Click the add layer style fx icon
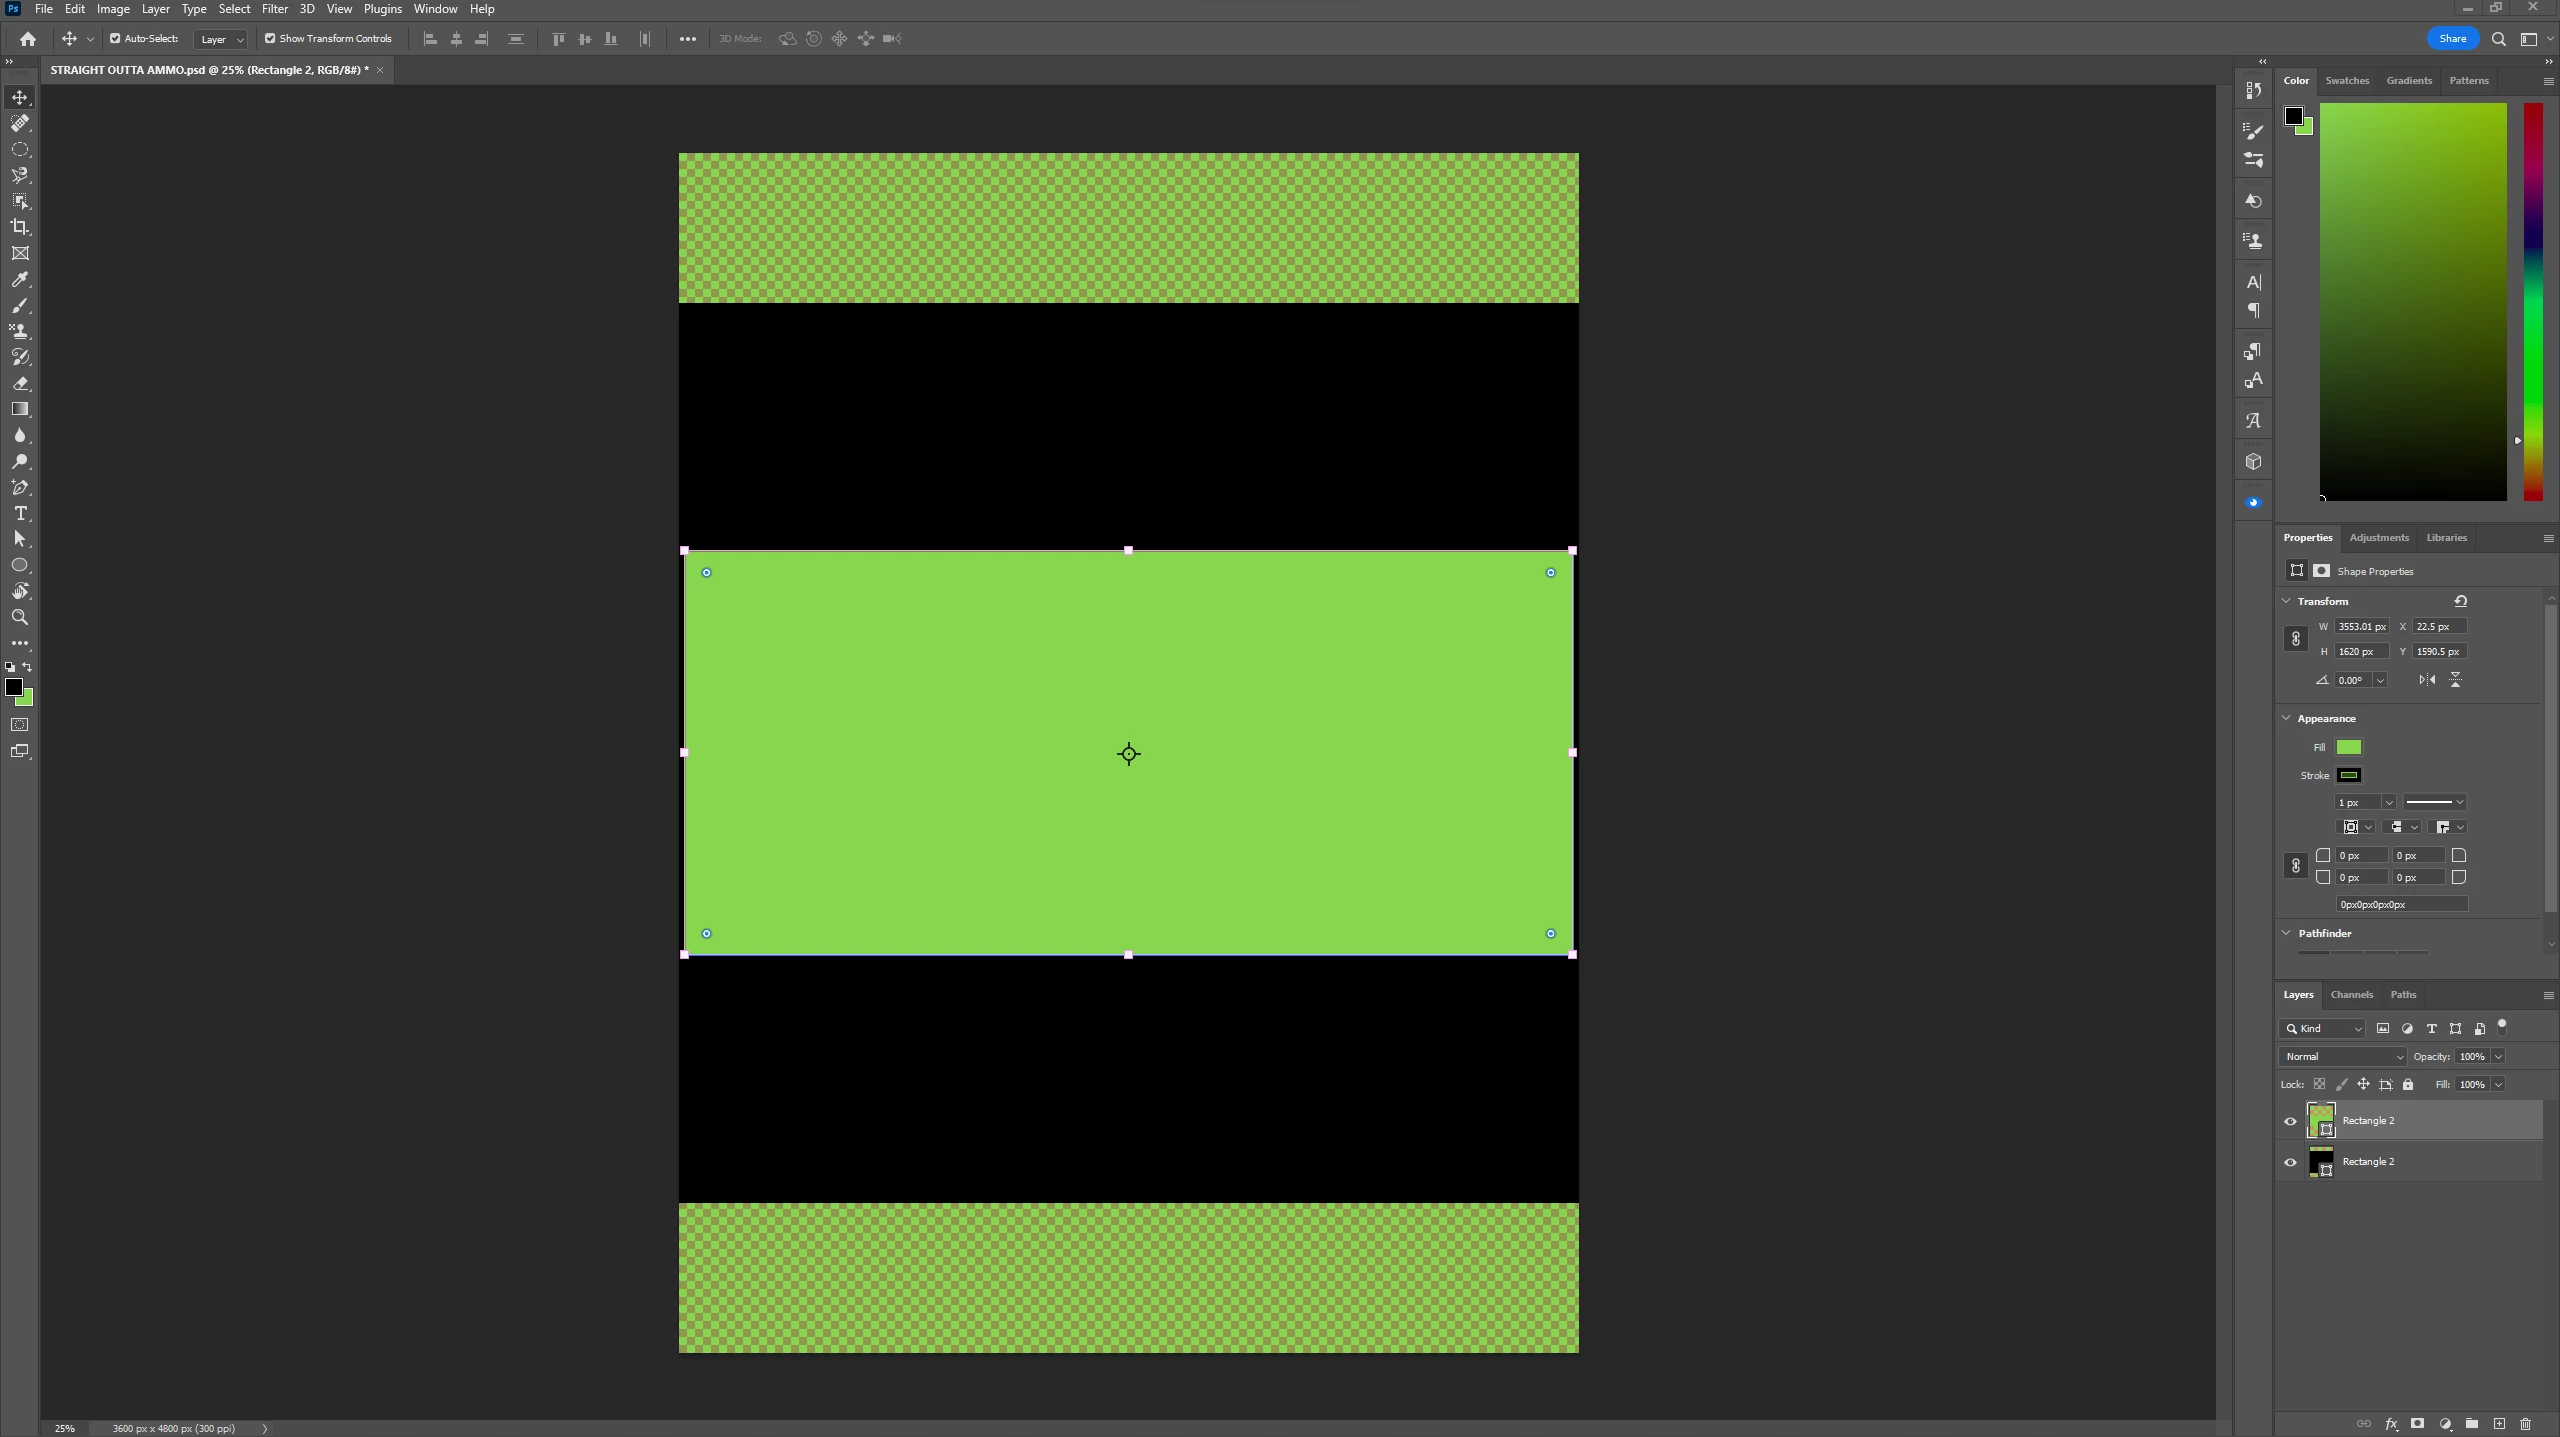 (x=2391, y=1423)
